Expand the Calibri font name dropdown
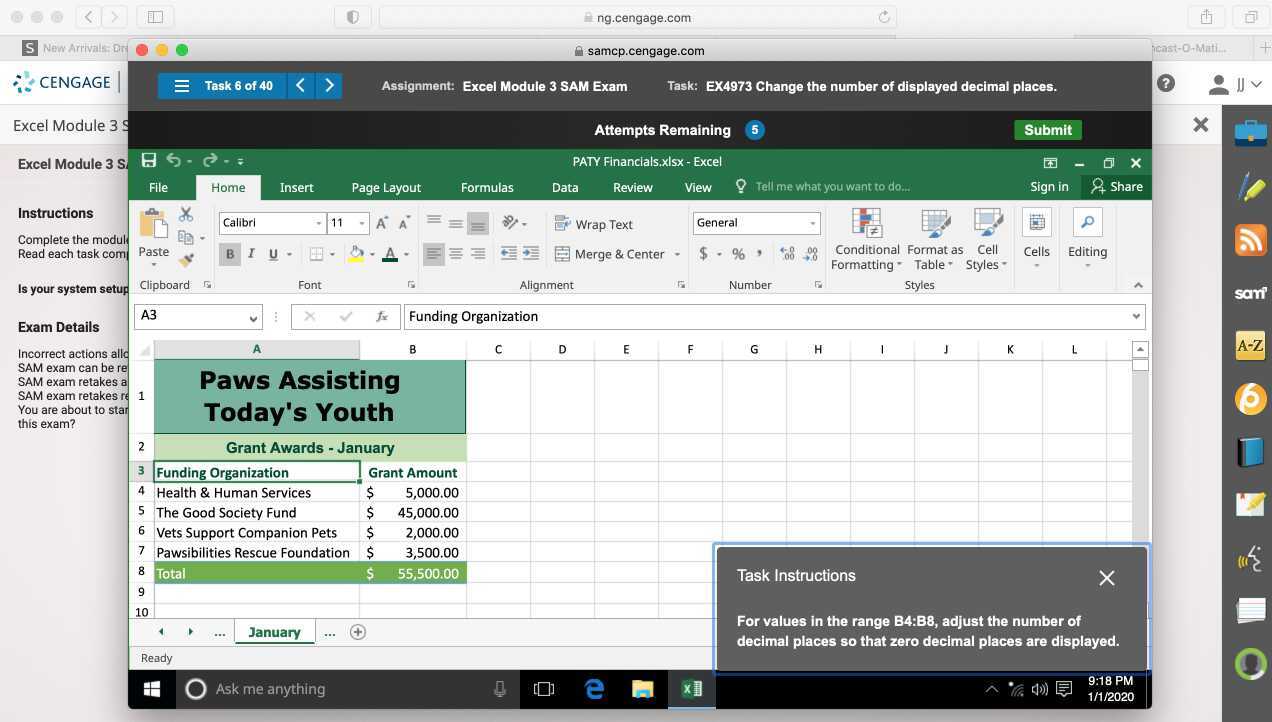Image resolution: width=1272 pixels, height=722 pixels. [318, 223]
